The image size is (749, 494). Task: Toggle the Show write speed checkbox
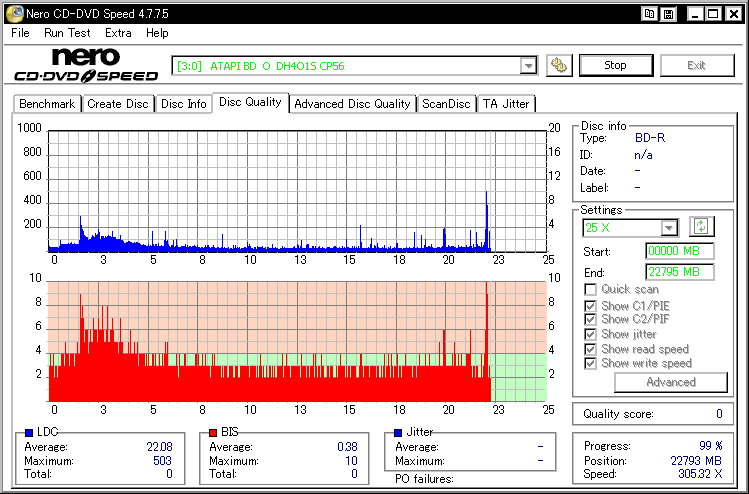click(590, 364)
